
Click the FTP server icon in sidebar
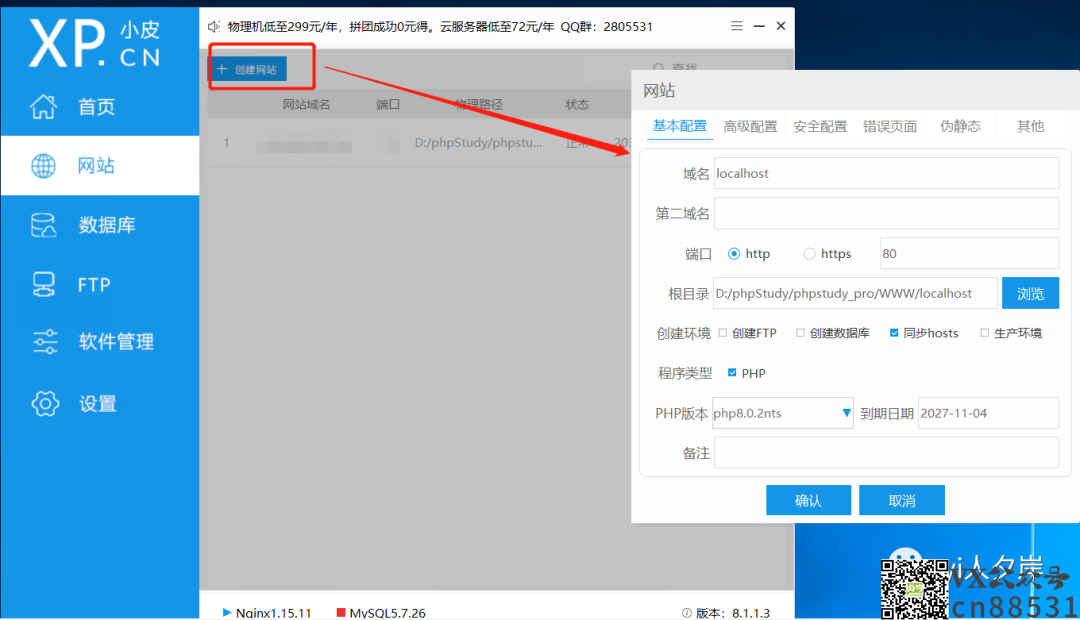coord(43,285)
